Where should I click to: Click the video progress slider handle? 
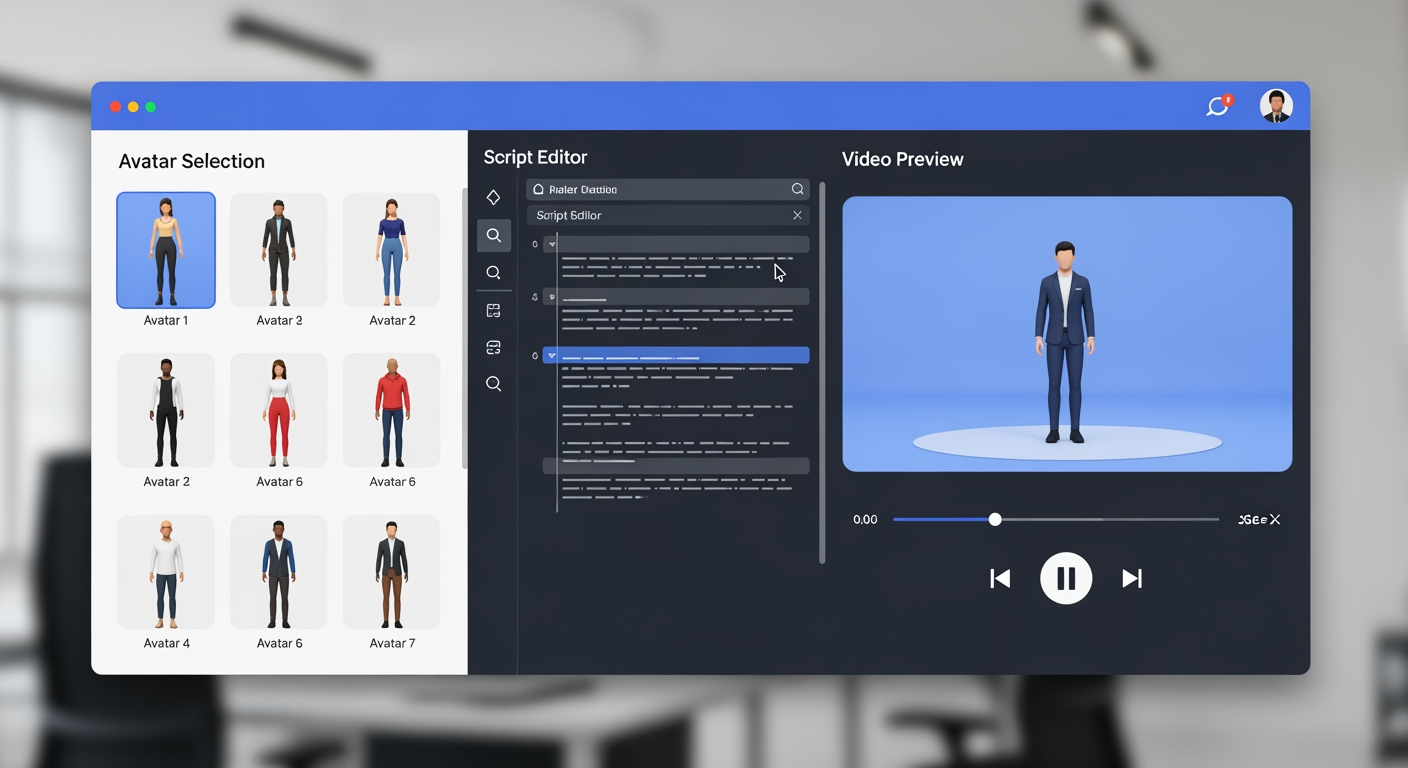[994, 519]
